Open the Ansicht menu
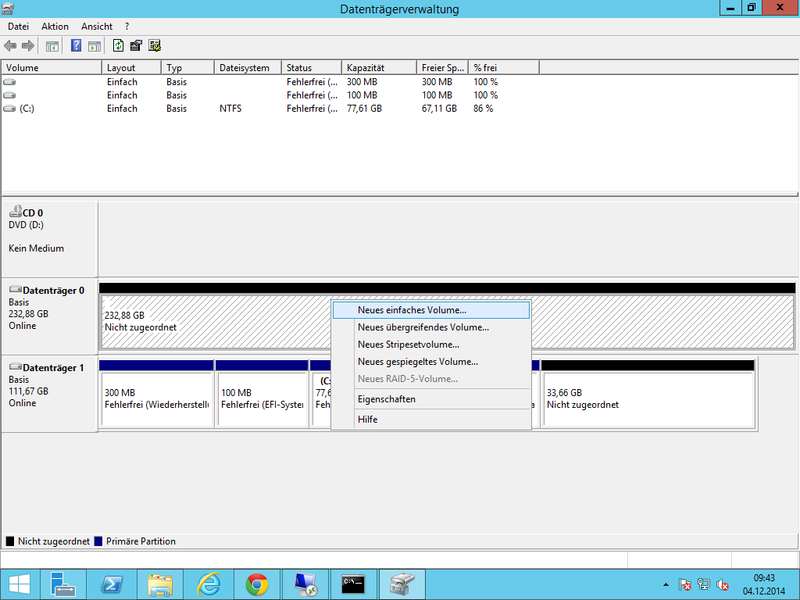The height and width of the screenshot is (600, 800). pos(97,26)
